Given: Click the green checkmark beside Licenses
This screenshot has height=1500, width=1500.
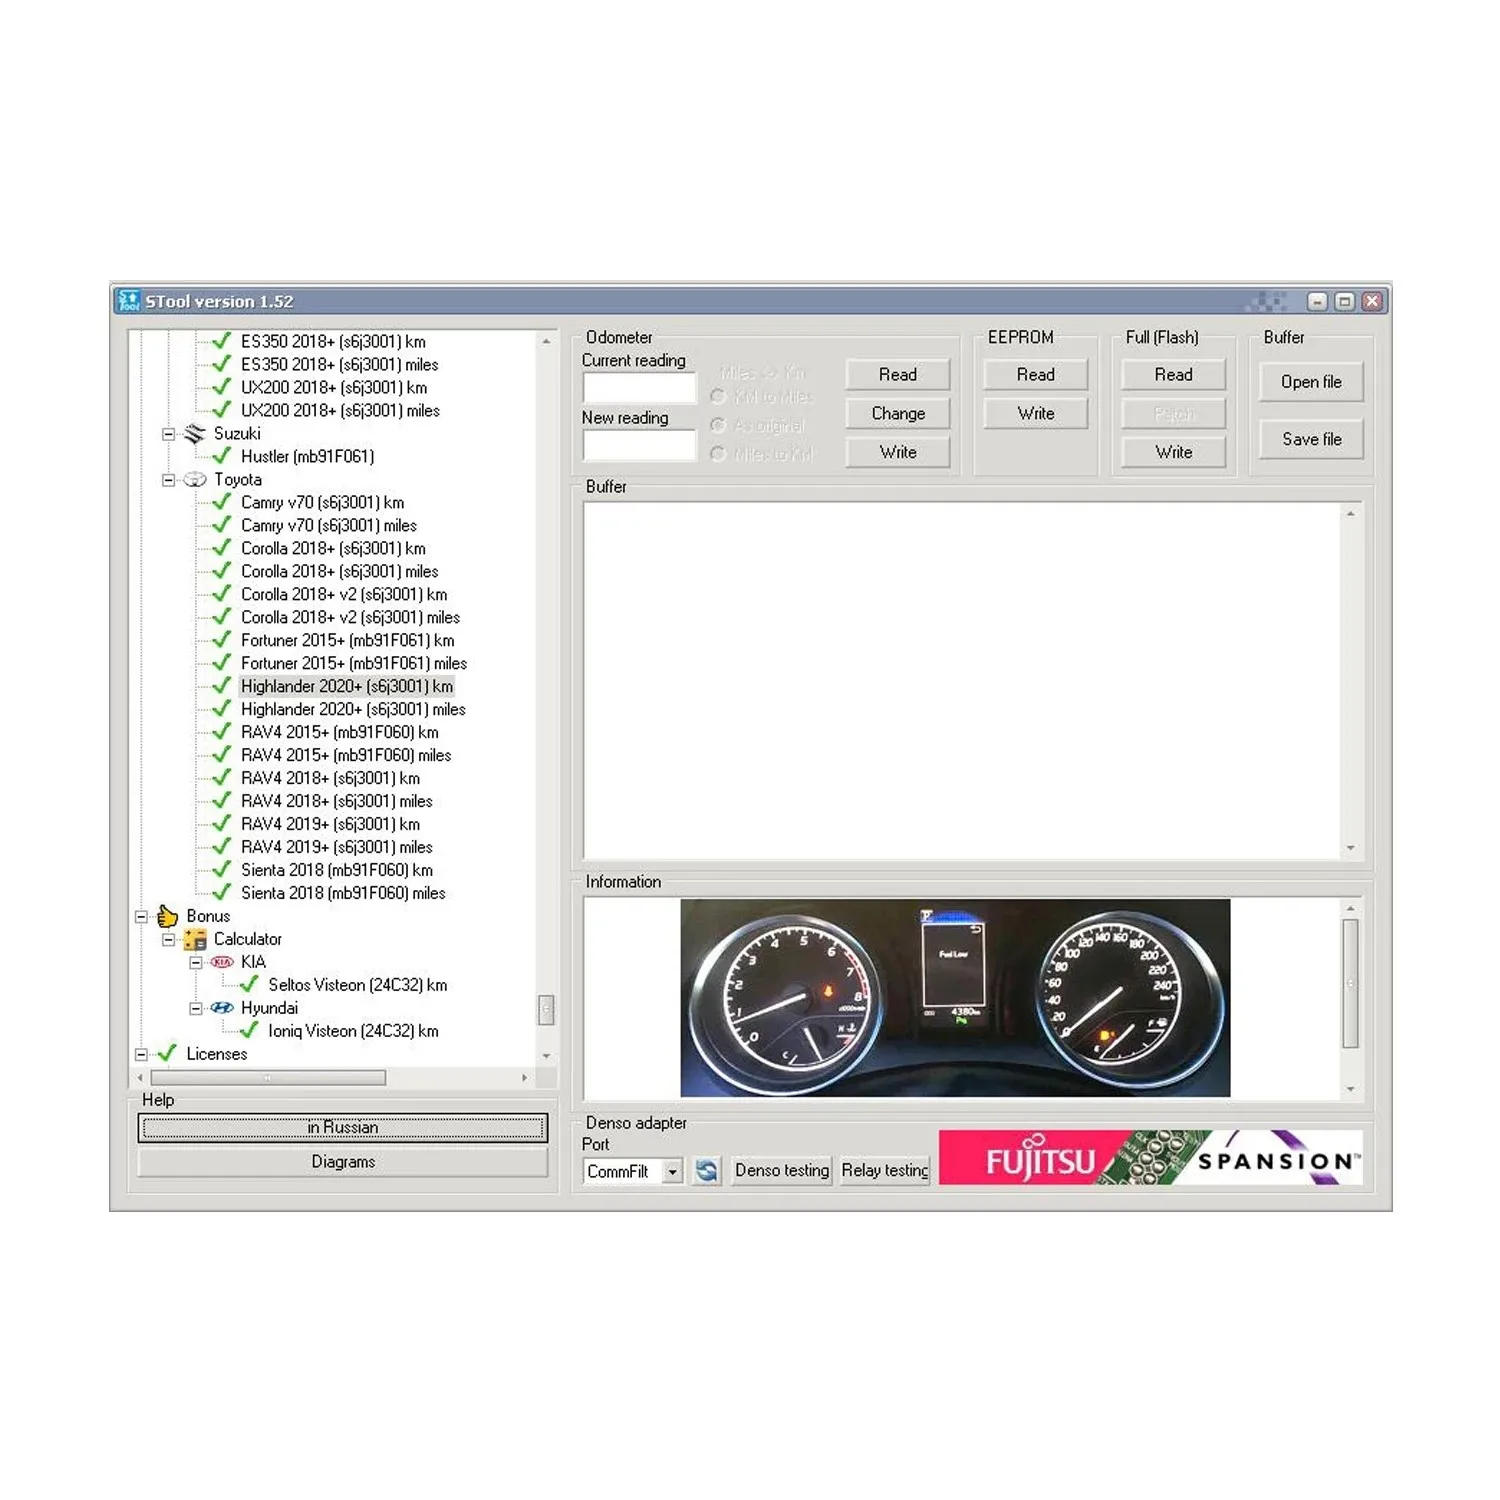Looking at the screenshot, I should [x=165, y=1053].
